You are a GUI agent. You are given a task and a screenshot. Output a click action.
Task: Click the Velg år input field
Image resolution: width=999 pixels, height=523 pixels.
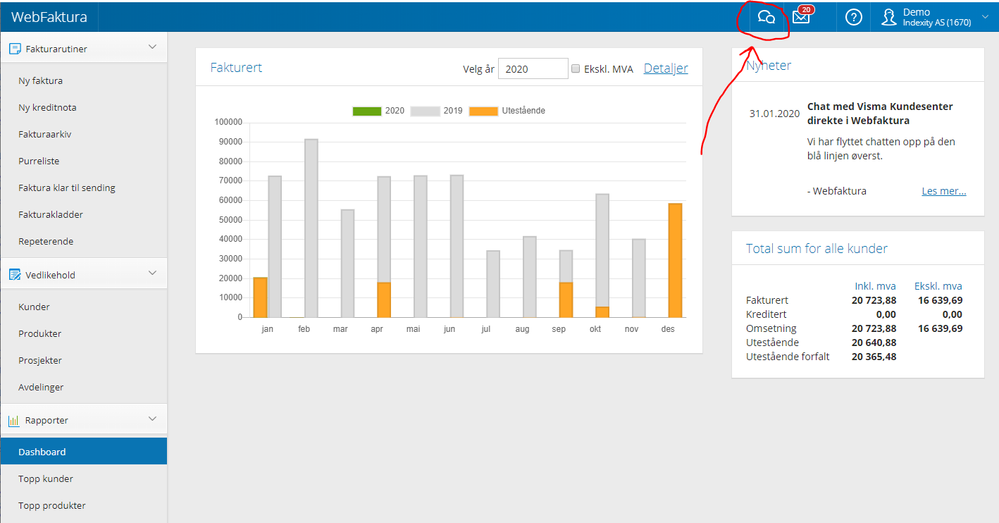pyautogui.click(x=533, y=69)
